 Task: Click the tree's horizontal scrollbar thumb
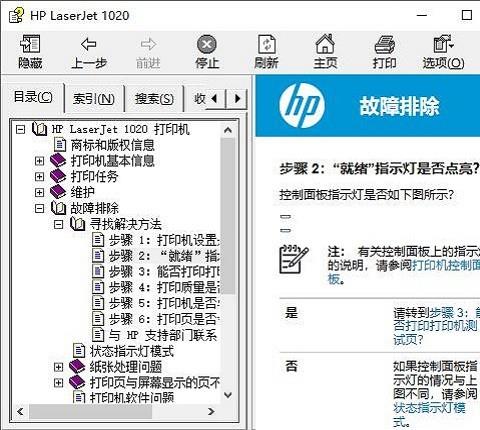(x=90, y=412)
